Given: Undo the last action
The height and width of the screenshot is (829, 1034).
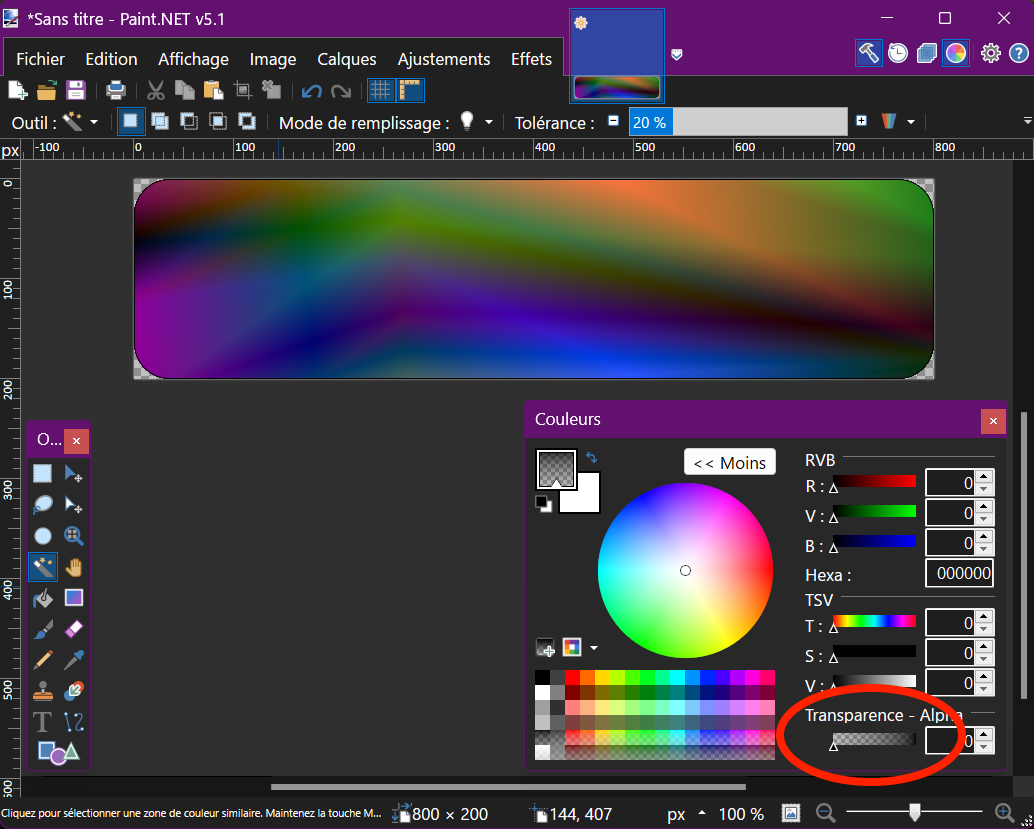Looking at the screenshot, I should 311,90.
